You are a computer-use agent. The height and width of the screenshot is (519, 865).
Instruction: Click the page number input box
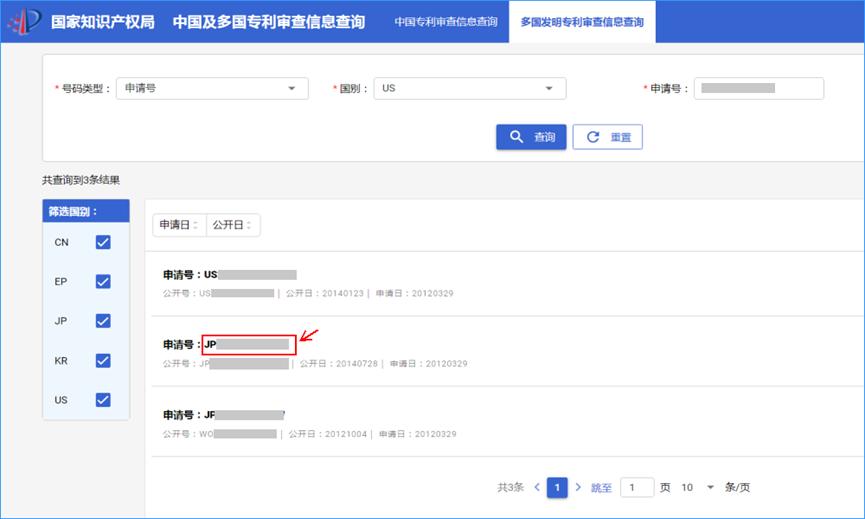[637, 488]
